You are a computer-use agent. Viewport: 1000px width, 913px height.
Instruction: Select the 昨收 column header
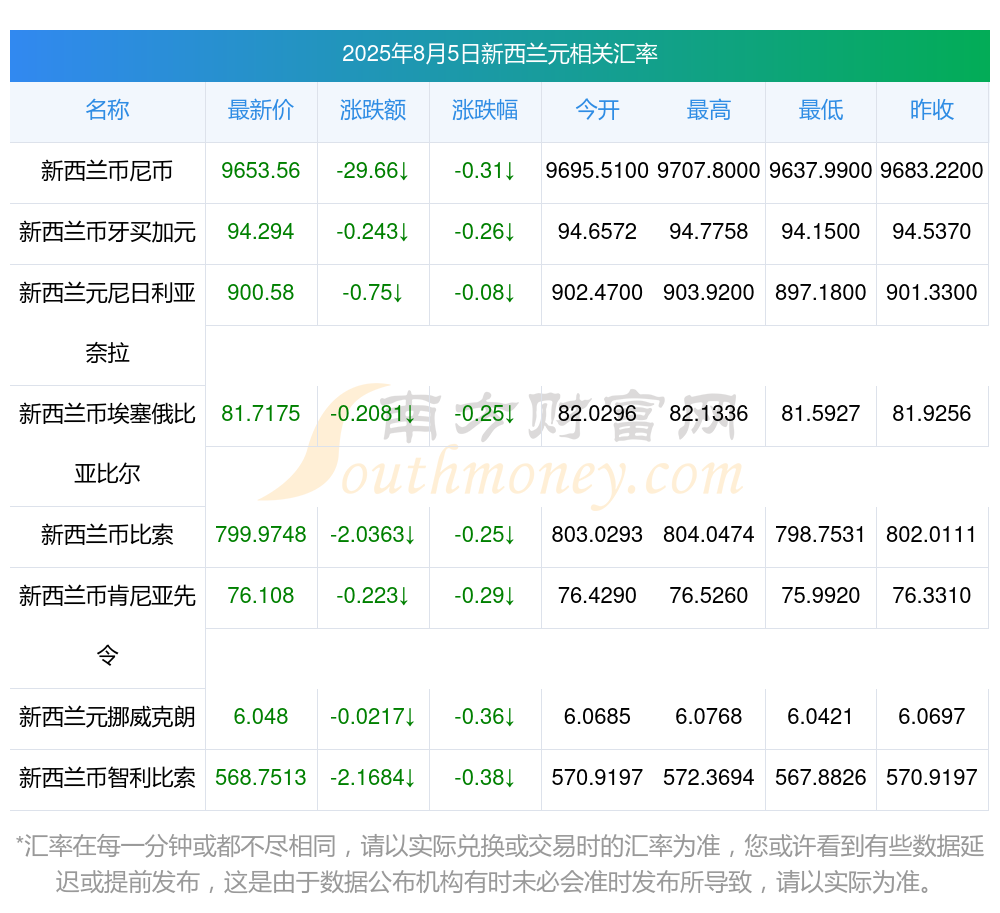point(932,110)
